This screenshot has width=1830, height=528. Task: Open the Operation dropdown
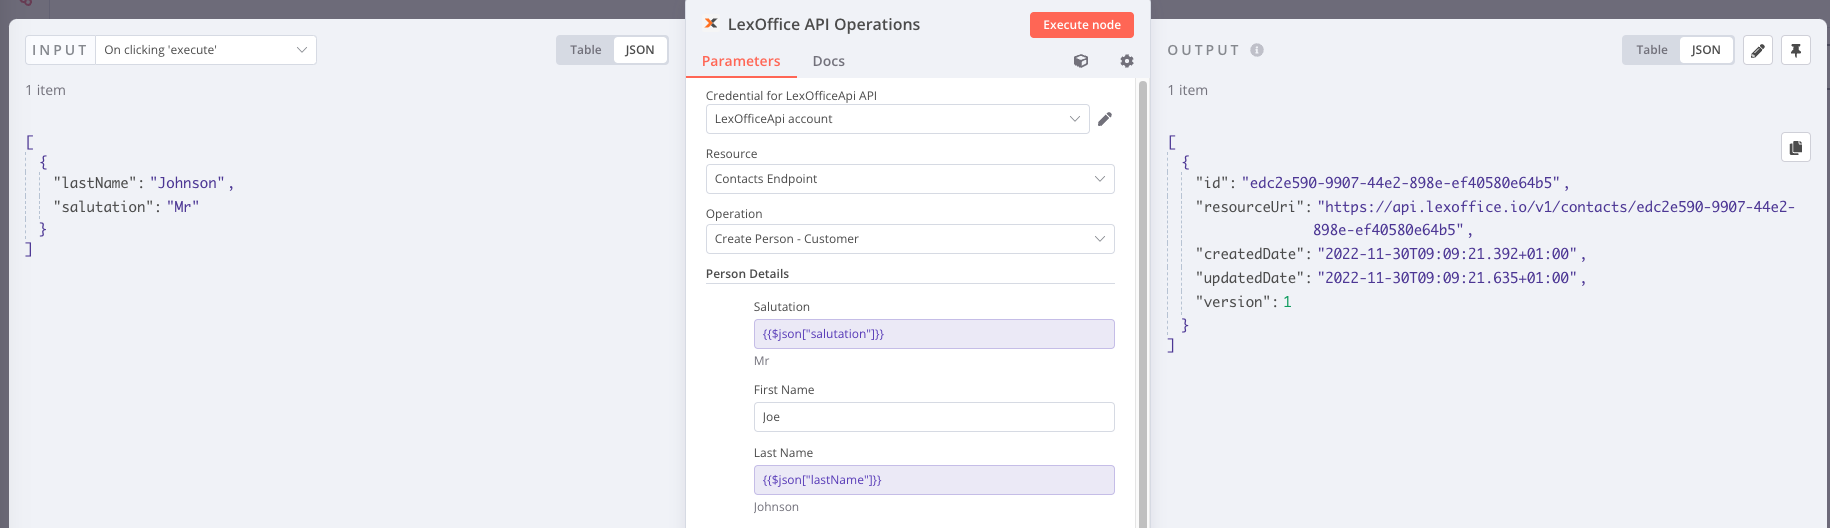[909, 239]
